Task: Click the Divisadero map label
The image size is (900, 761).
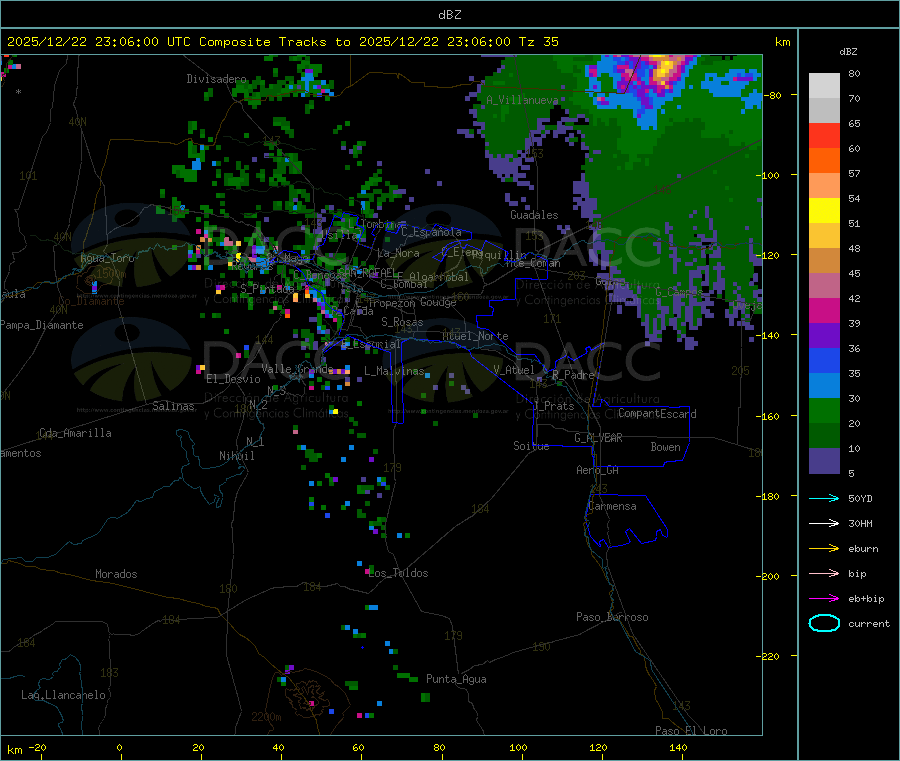Action: click(216, 79)
